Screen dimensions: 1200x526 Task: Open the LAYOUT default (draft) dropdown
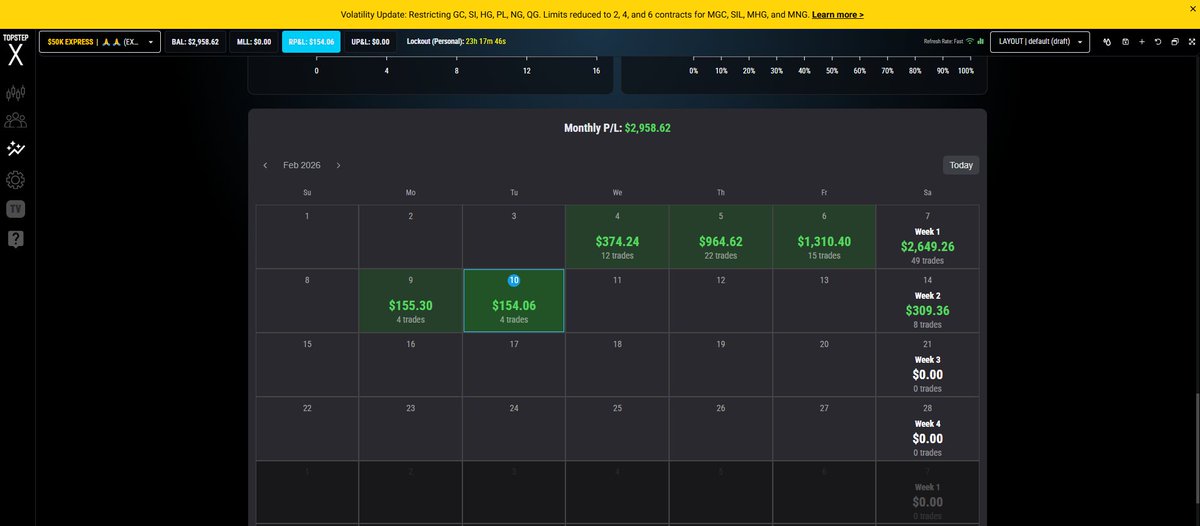click(1039, 42)
